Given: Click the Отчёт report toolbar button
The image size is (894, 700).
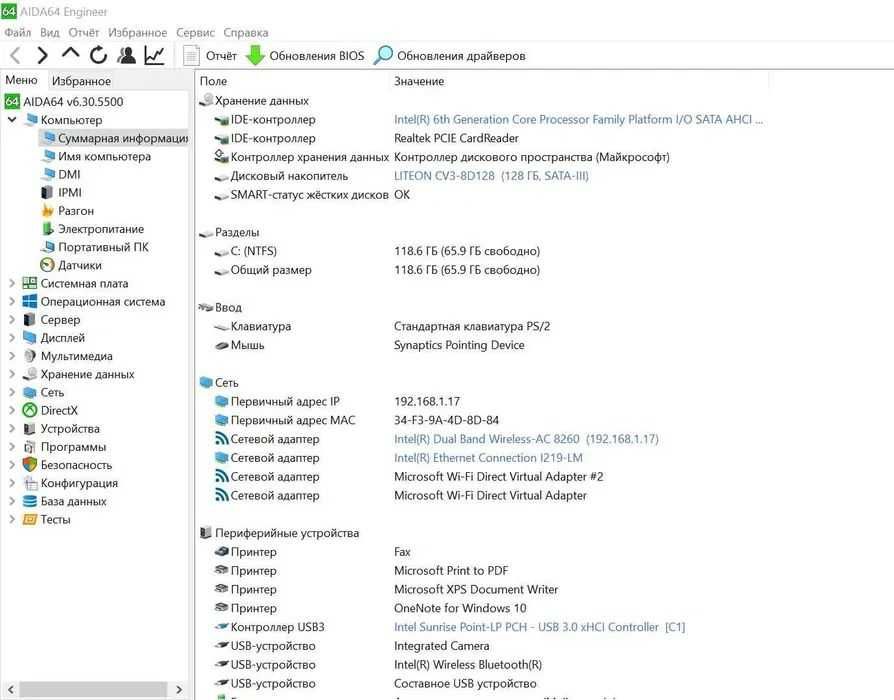Looking at the screenshot, I should 209,56.
